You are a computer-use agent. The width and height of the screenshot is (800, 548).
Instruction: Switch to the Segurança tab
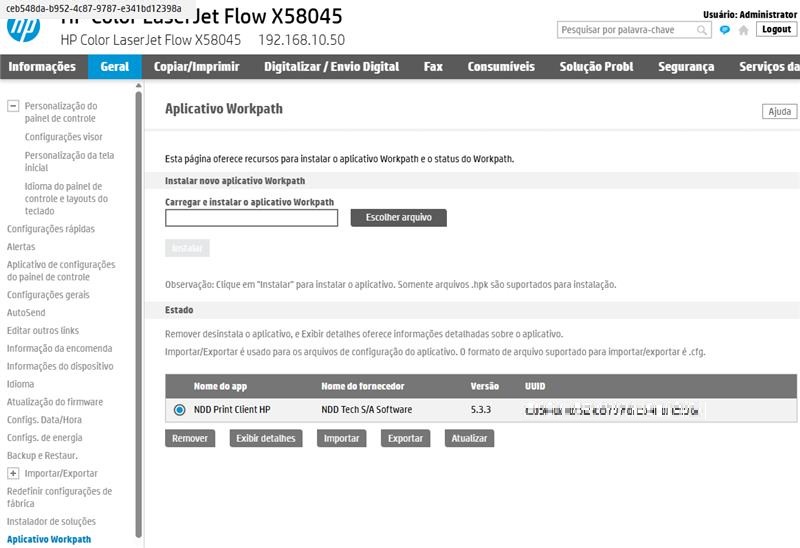click(686, 67)
